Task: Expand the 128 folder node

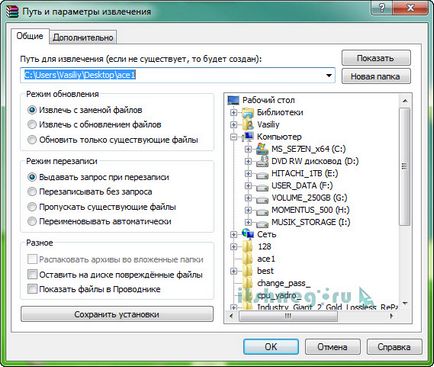Action: coord(233,247)
